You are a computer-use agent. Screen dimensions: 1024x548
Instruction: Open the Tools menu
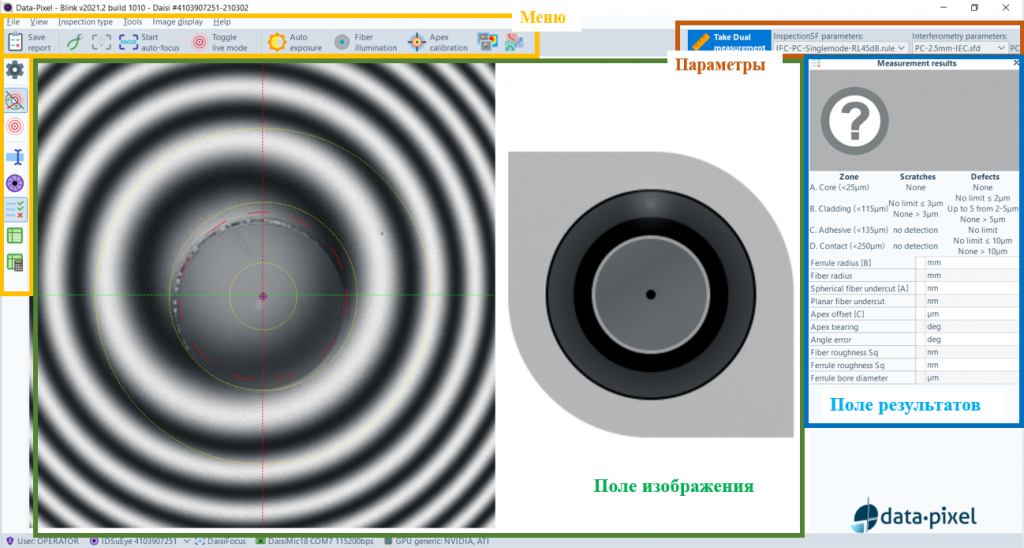132,21
